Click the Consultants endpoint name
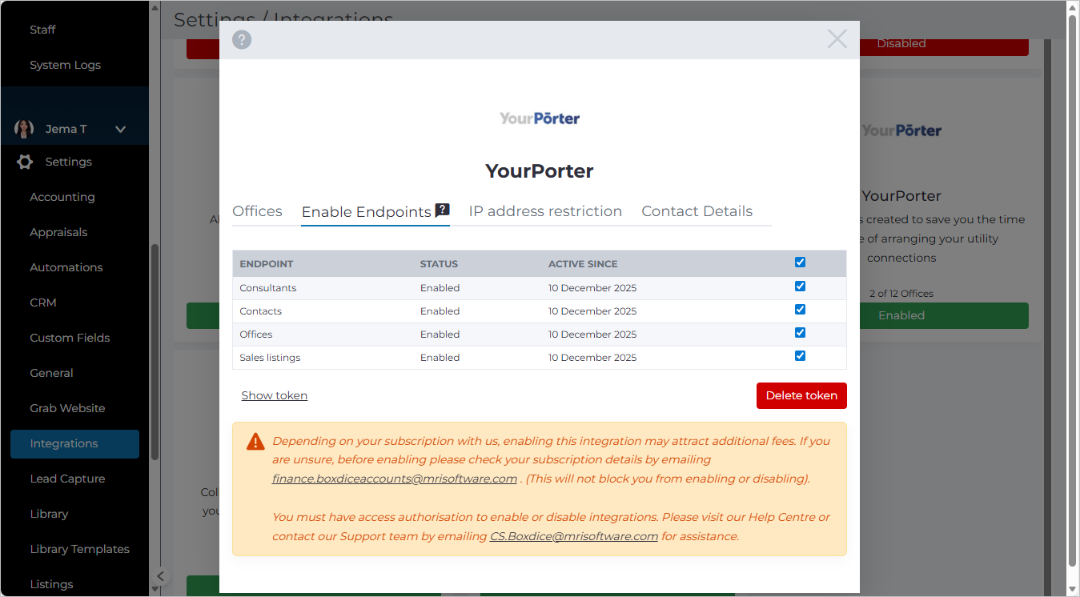1080x597 pixels. [268, 288]
